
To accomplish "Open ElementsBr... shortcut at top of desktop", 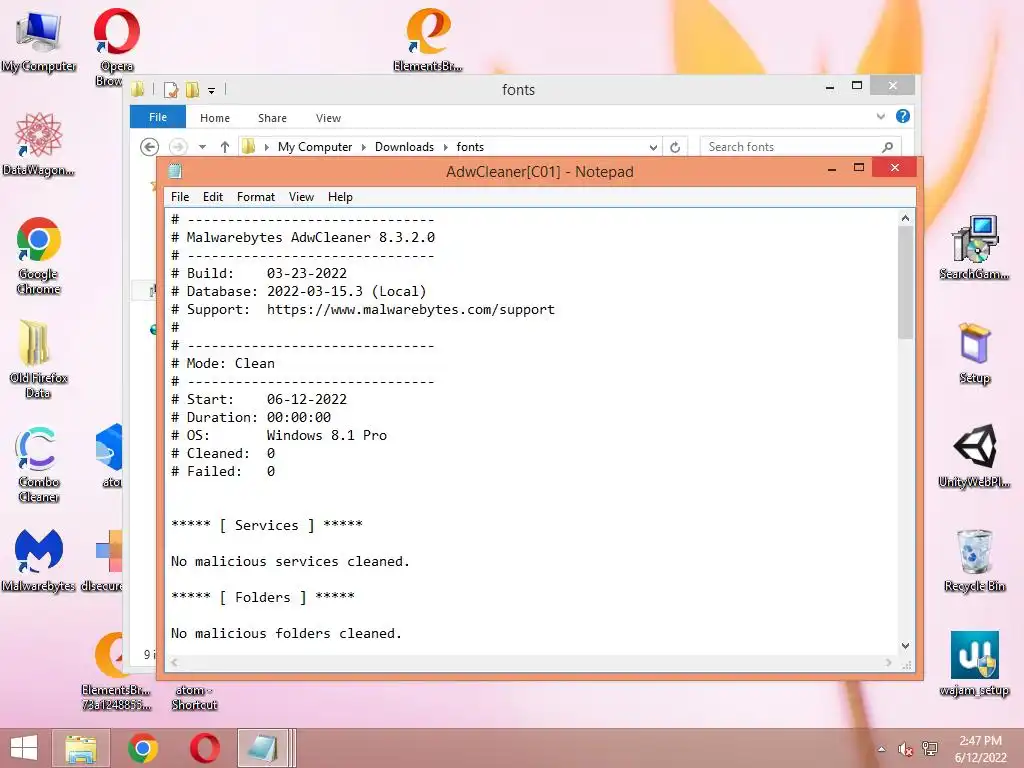I will pyautogui.click(x=428, y=39).
